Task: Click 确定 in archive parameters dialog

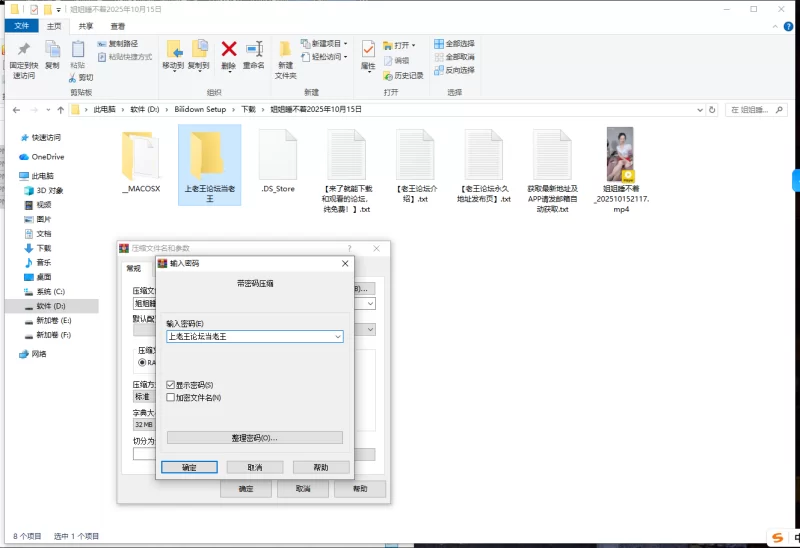Action: click(x=246, y=488)
